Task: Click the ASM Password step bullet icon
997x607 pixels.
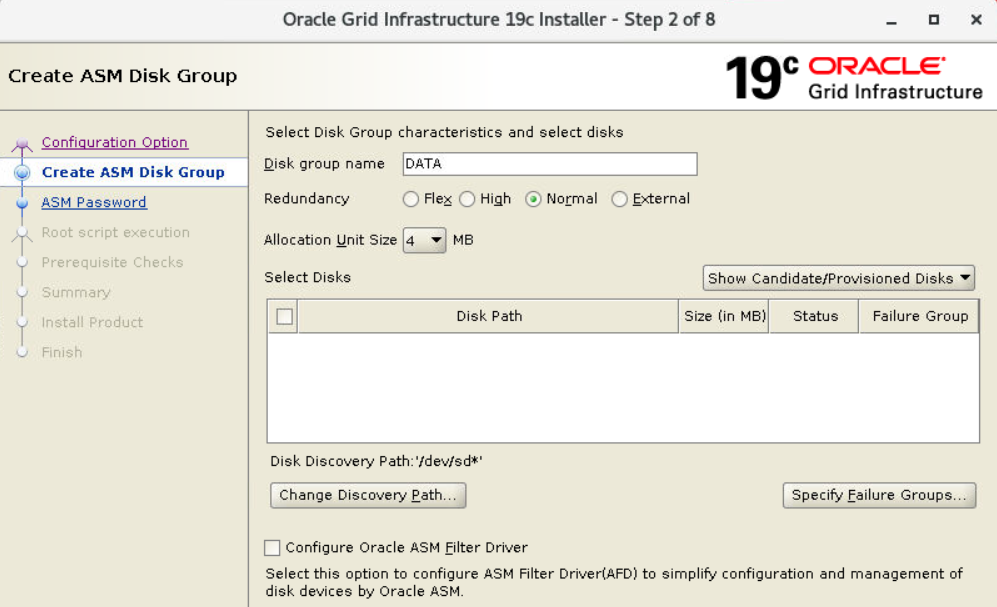Action: pyautogui.click(x=21, y=203)
